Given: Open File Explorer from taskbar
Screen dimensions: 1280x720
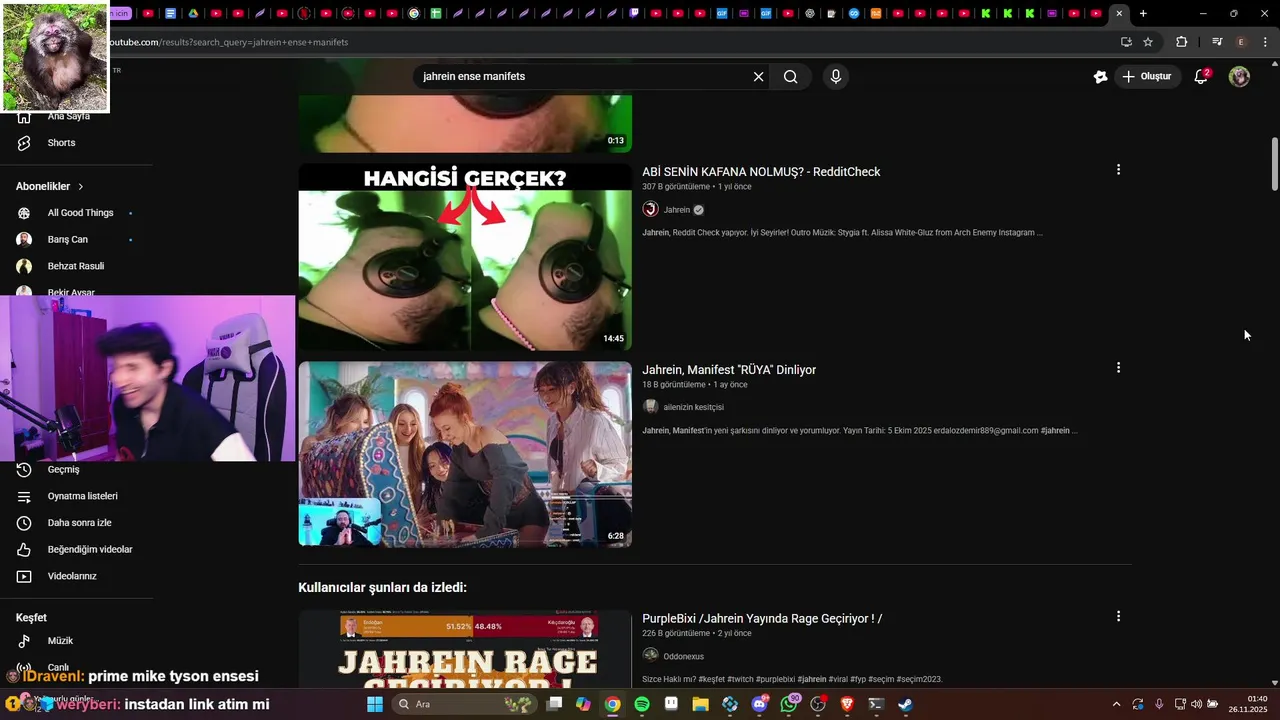Looking at the screenshot, I should coord(700,704).
